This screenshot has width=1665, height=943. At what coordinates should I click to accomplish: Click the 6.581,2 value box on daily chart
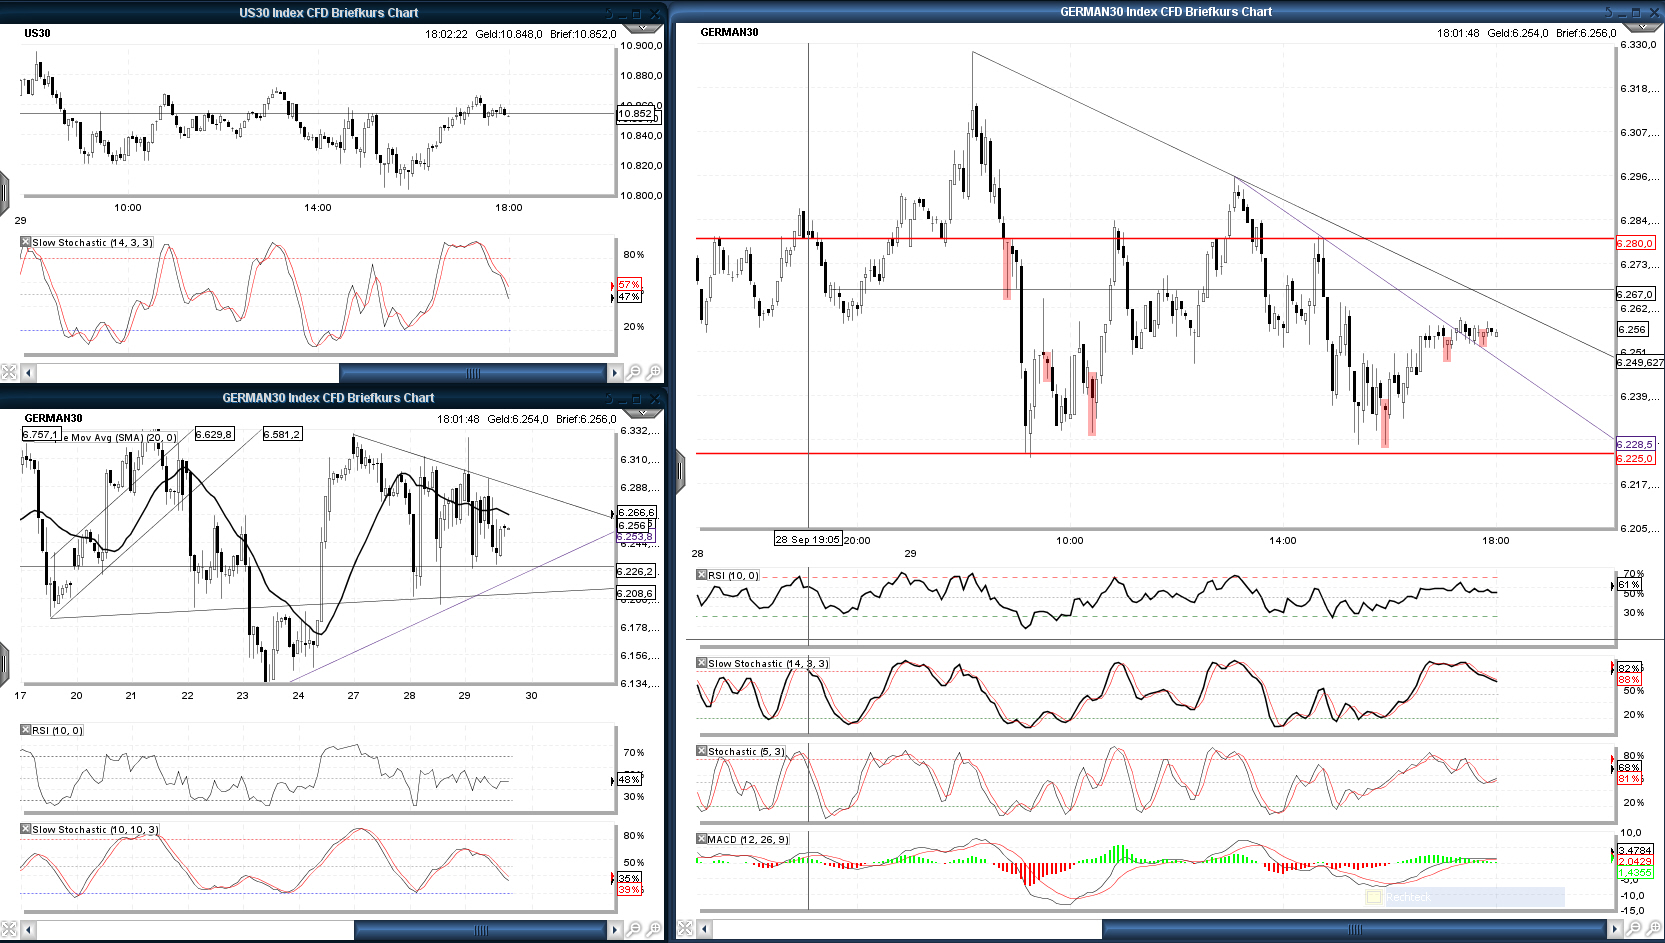(282, 434)
